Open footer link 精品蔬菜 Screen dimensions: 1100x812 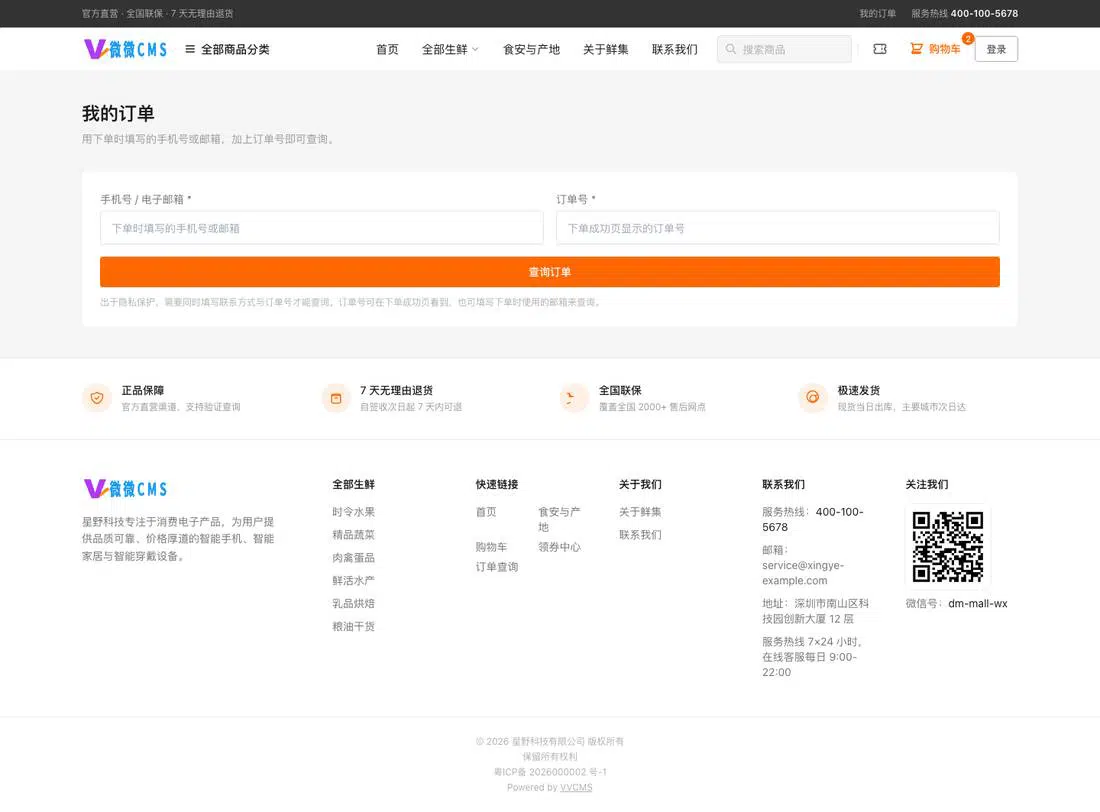coord(354,535)
